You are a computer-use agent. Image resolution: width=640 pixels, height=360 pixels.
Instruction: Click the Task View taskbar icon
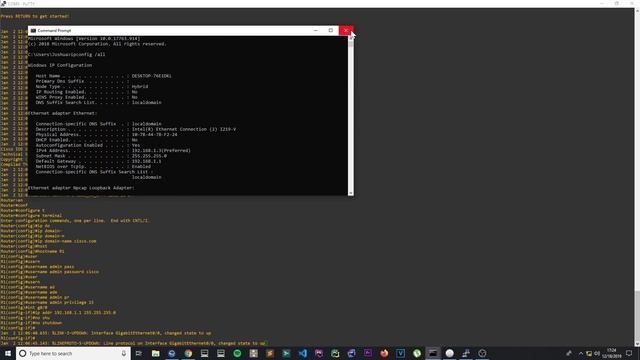click(138, 353)
